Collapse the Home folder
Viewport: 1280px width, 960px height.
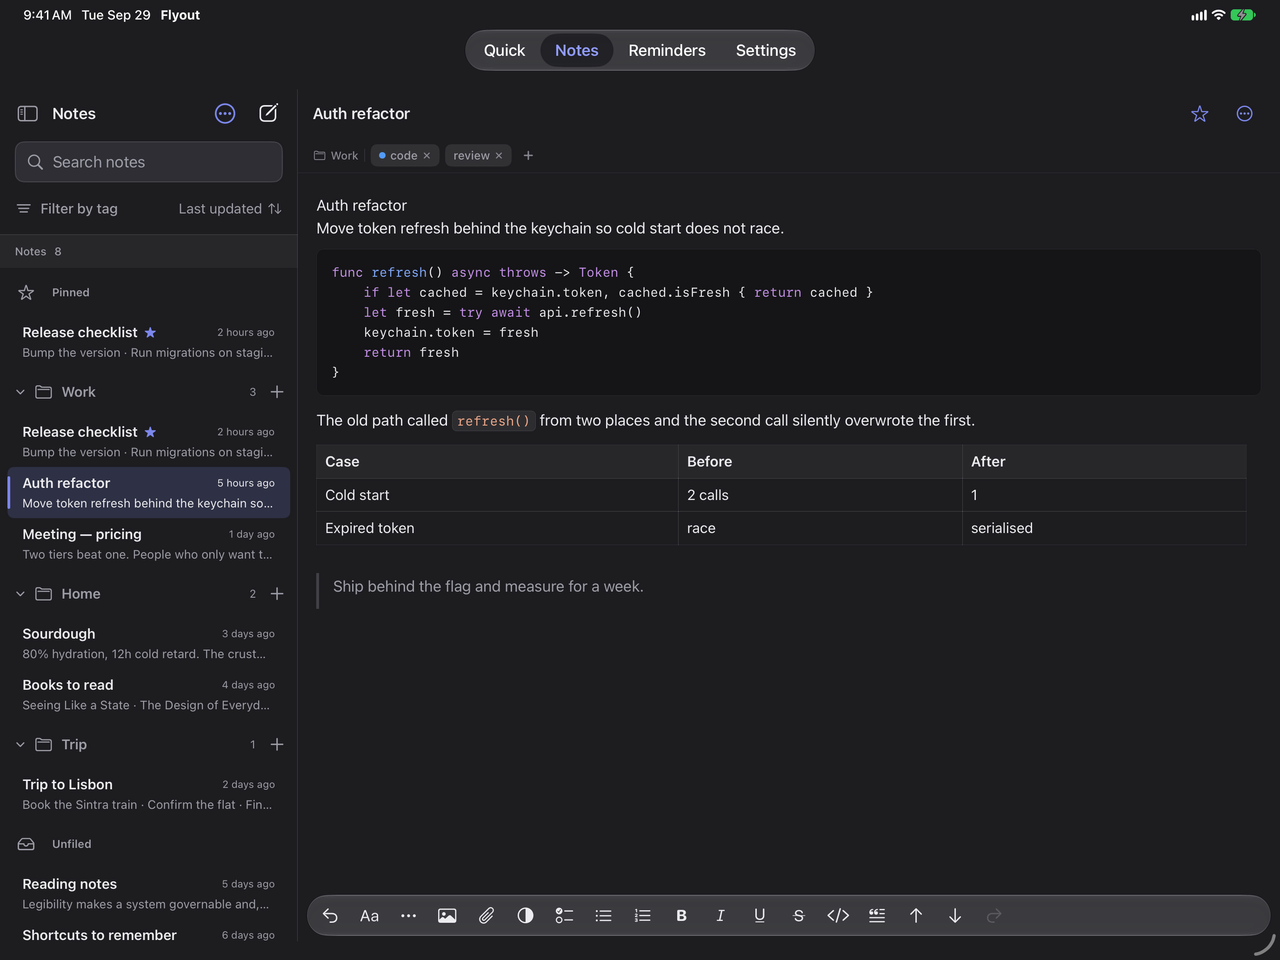(20, 594)
